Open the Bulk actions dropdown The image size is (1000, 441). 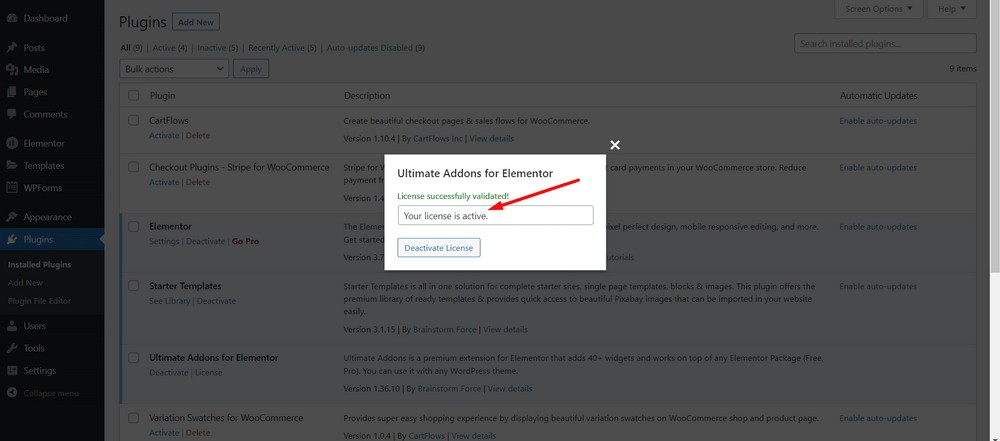tap(173, 69)
